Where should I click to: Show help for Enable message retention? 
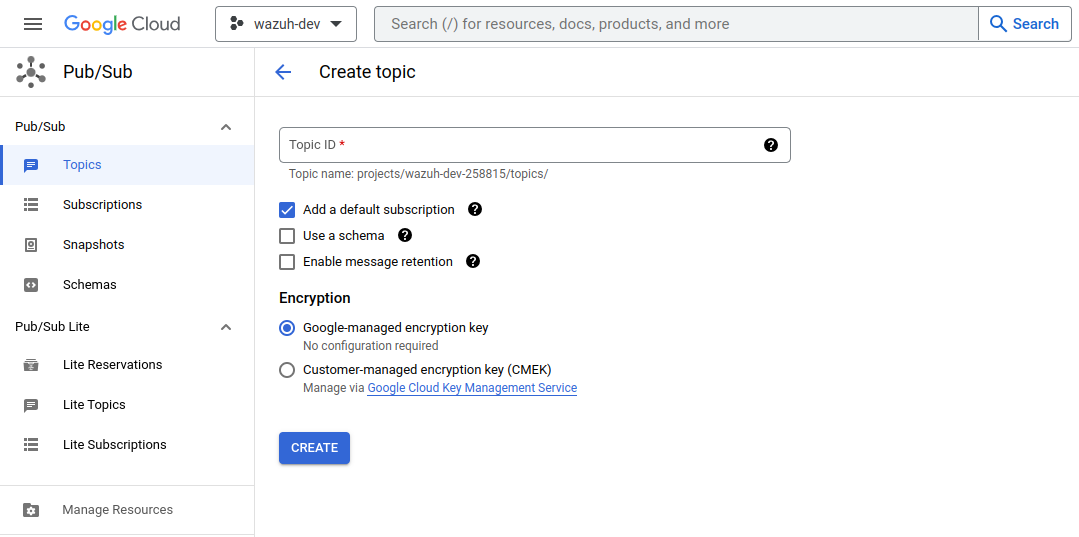pyautogui.click(x=473, y=262)
